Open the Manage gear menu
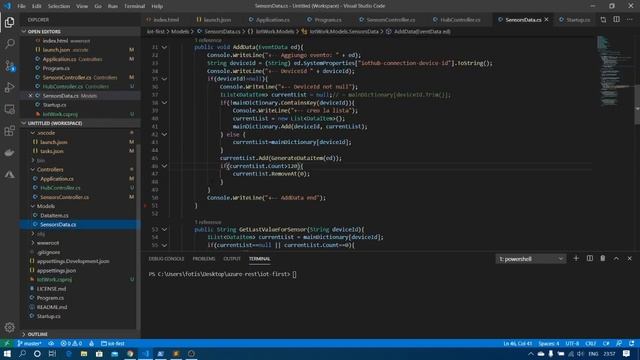 point(9,327)
